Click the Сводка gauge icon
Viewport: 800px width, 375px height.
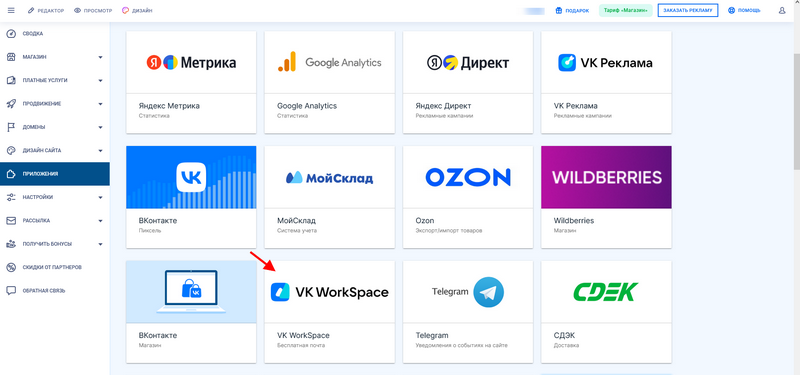click(x=11, y=34)
